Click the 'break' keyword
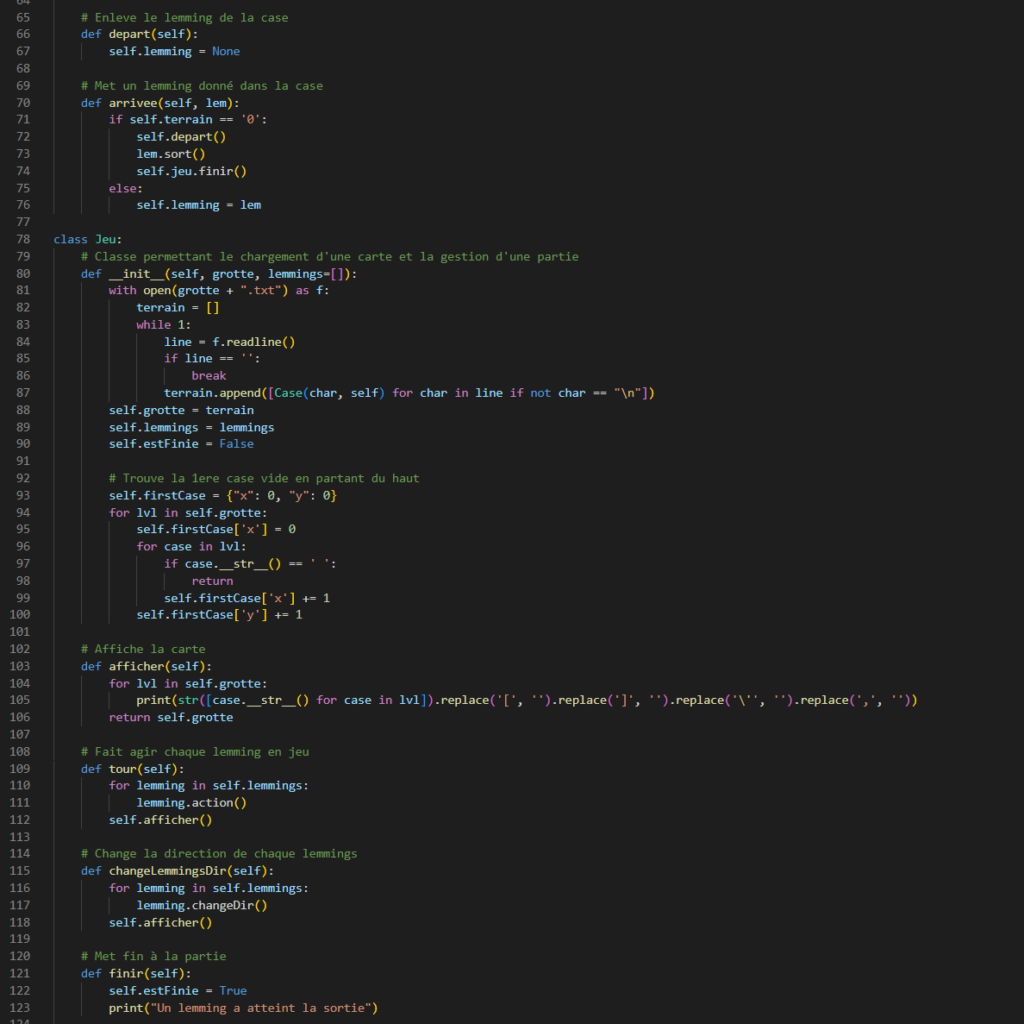 pyautogui.click(x=208, y=376)
